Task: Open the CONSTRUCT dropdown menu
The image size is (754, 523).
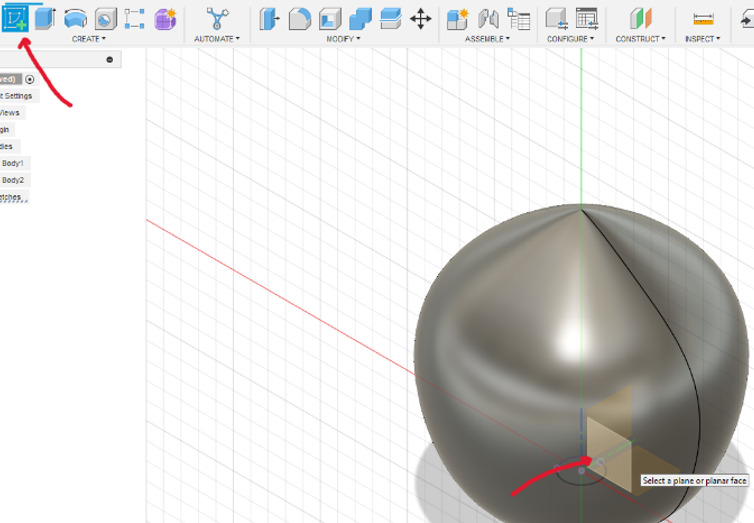Action: pyautogui.click(x=641, y=39)
